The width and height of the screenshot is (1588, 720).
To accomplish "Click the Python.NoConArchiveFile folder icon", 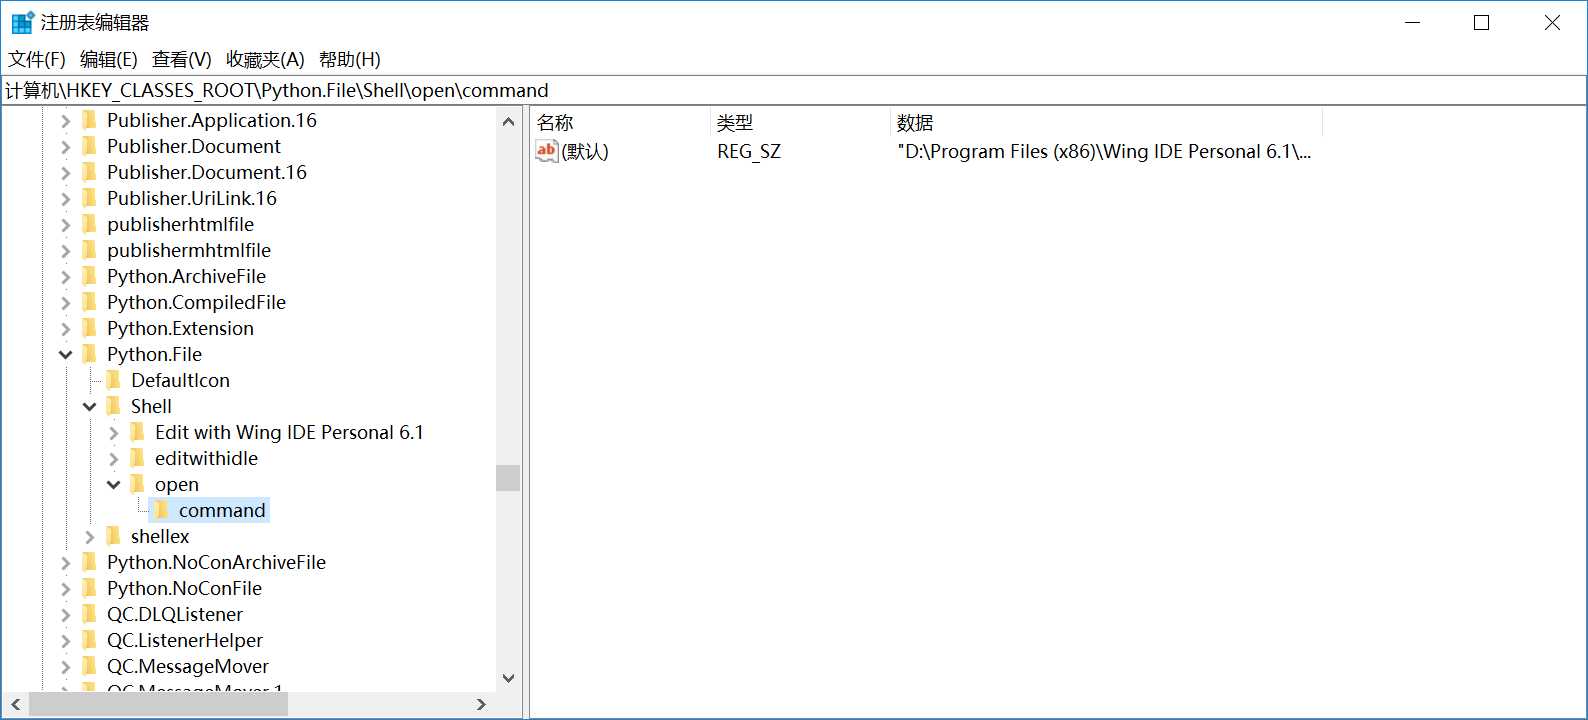I will [x=89, y=562].
